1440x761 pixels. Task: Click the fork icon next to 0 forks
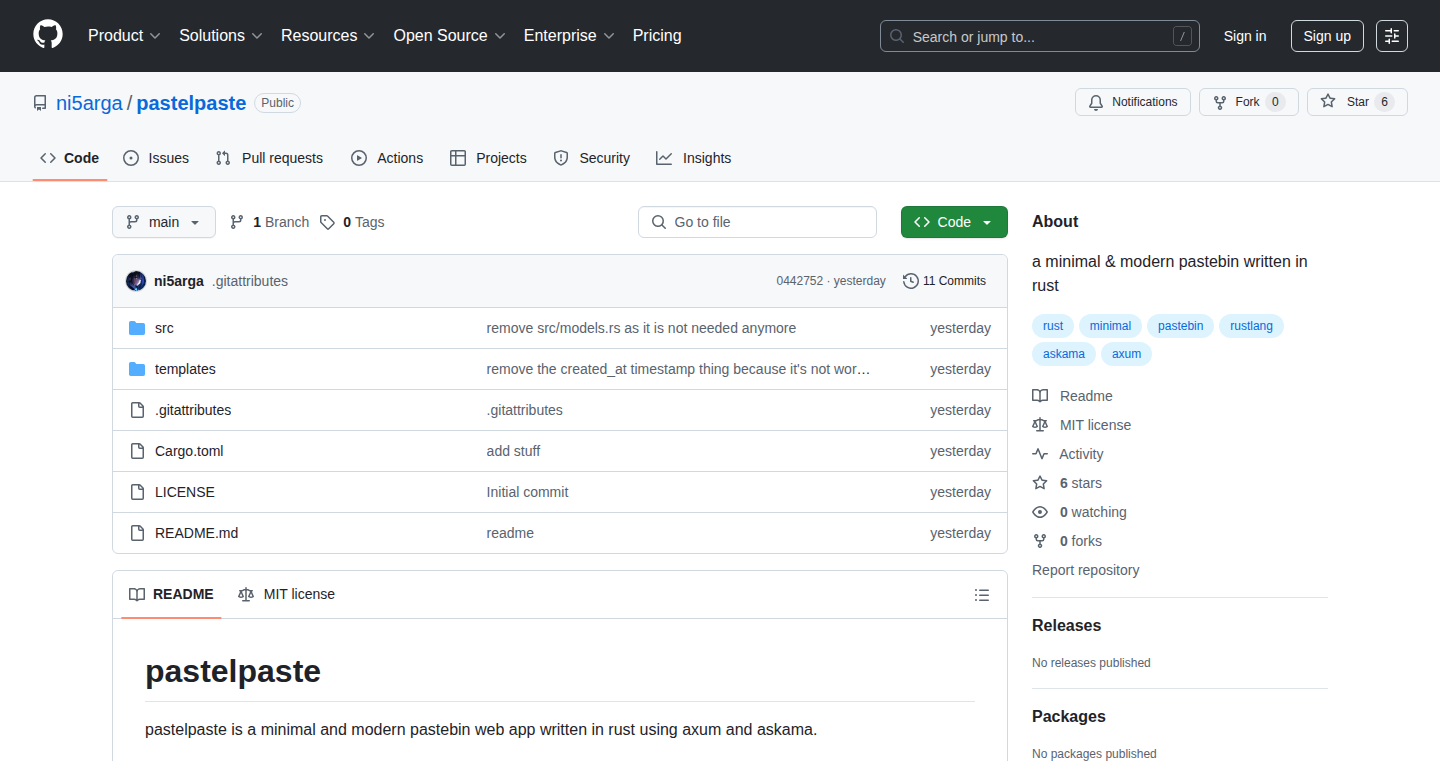1040,541
